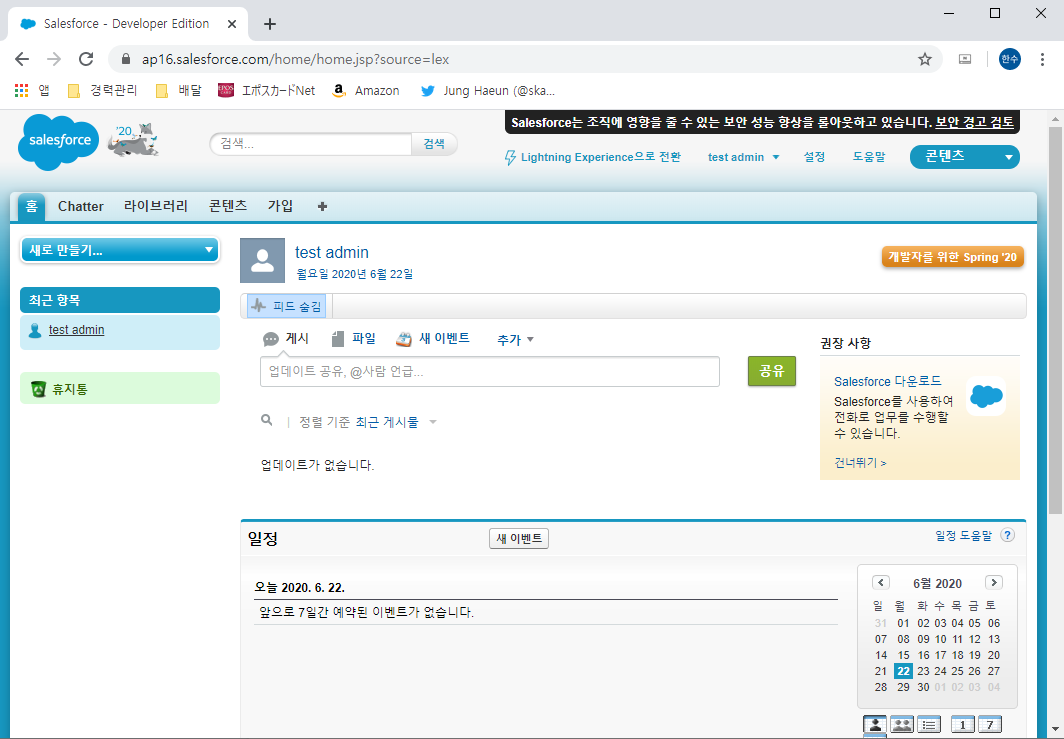Screen dimensions: 1064x739
Task: Select the Post publisher action
Action: pyautogui.click(x=286, y=339)
